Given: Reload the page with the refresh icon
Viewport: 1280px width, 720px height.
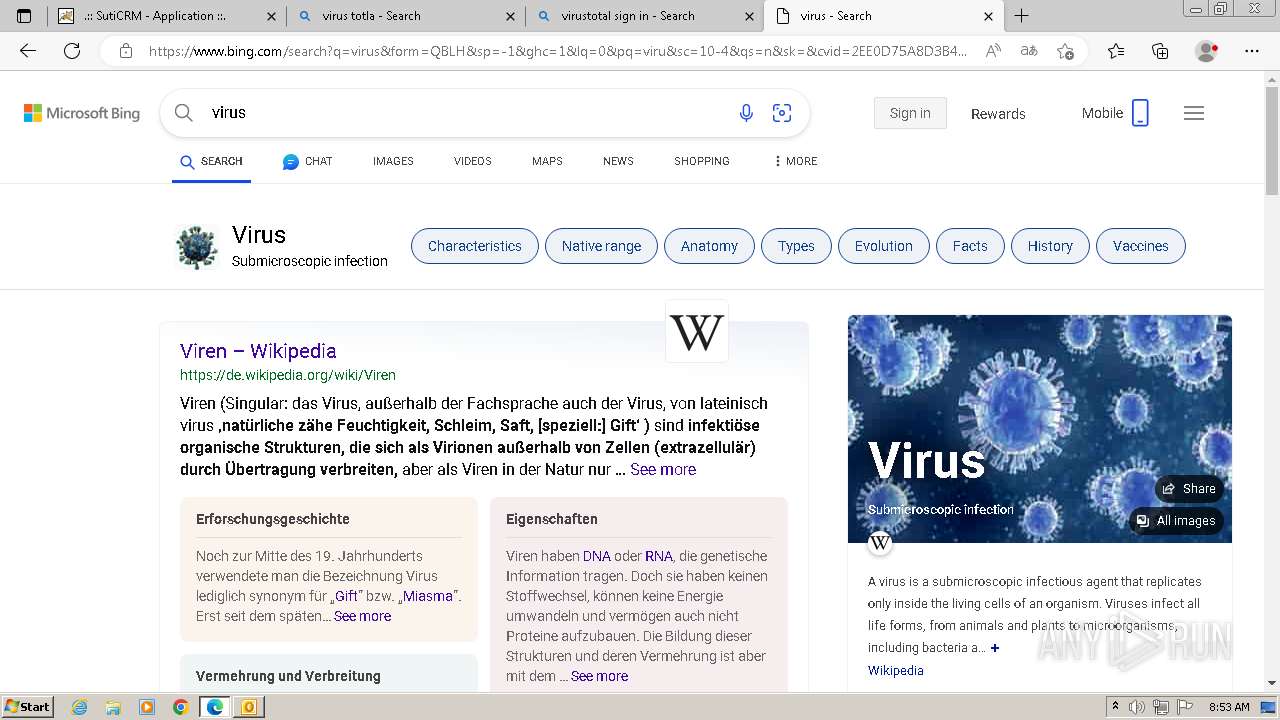Looking at the screenshot, I should (72, 51).
